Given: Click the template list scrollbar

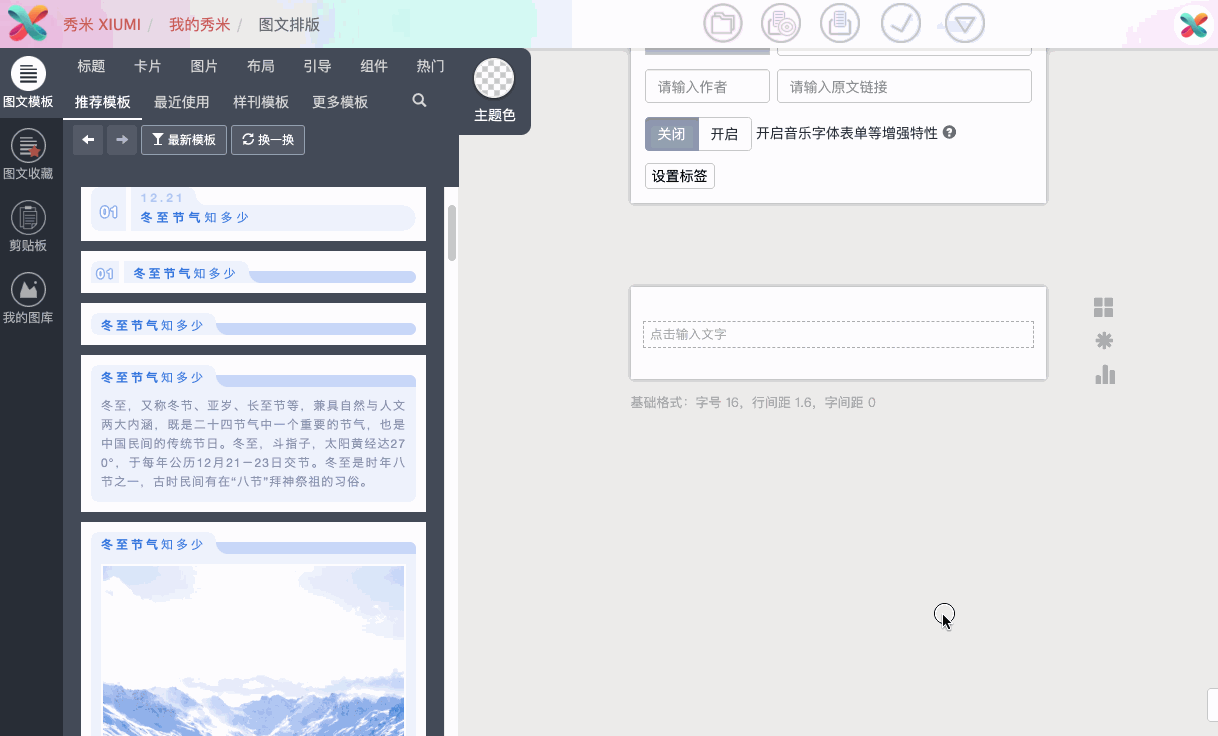Looking at the screenshot, I should [452, 232].
